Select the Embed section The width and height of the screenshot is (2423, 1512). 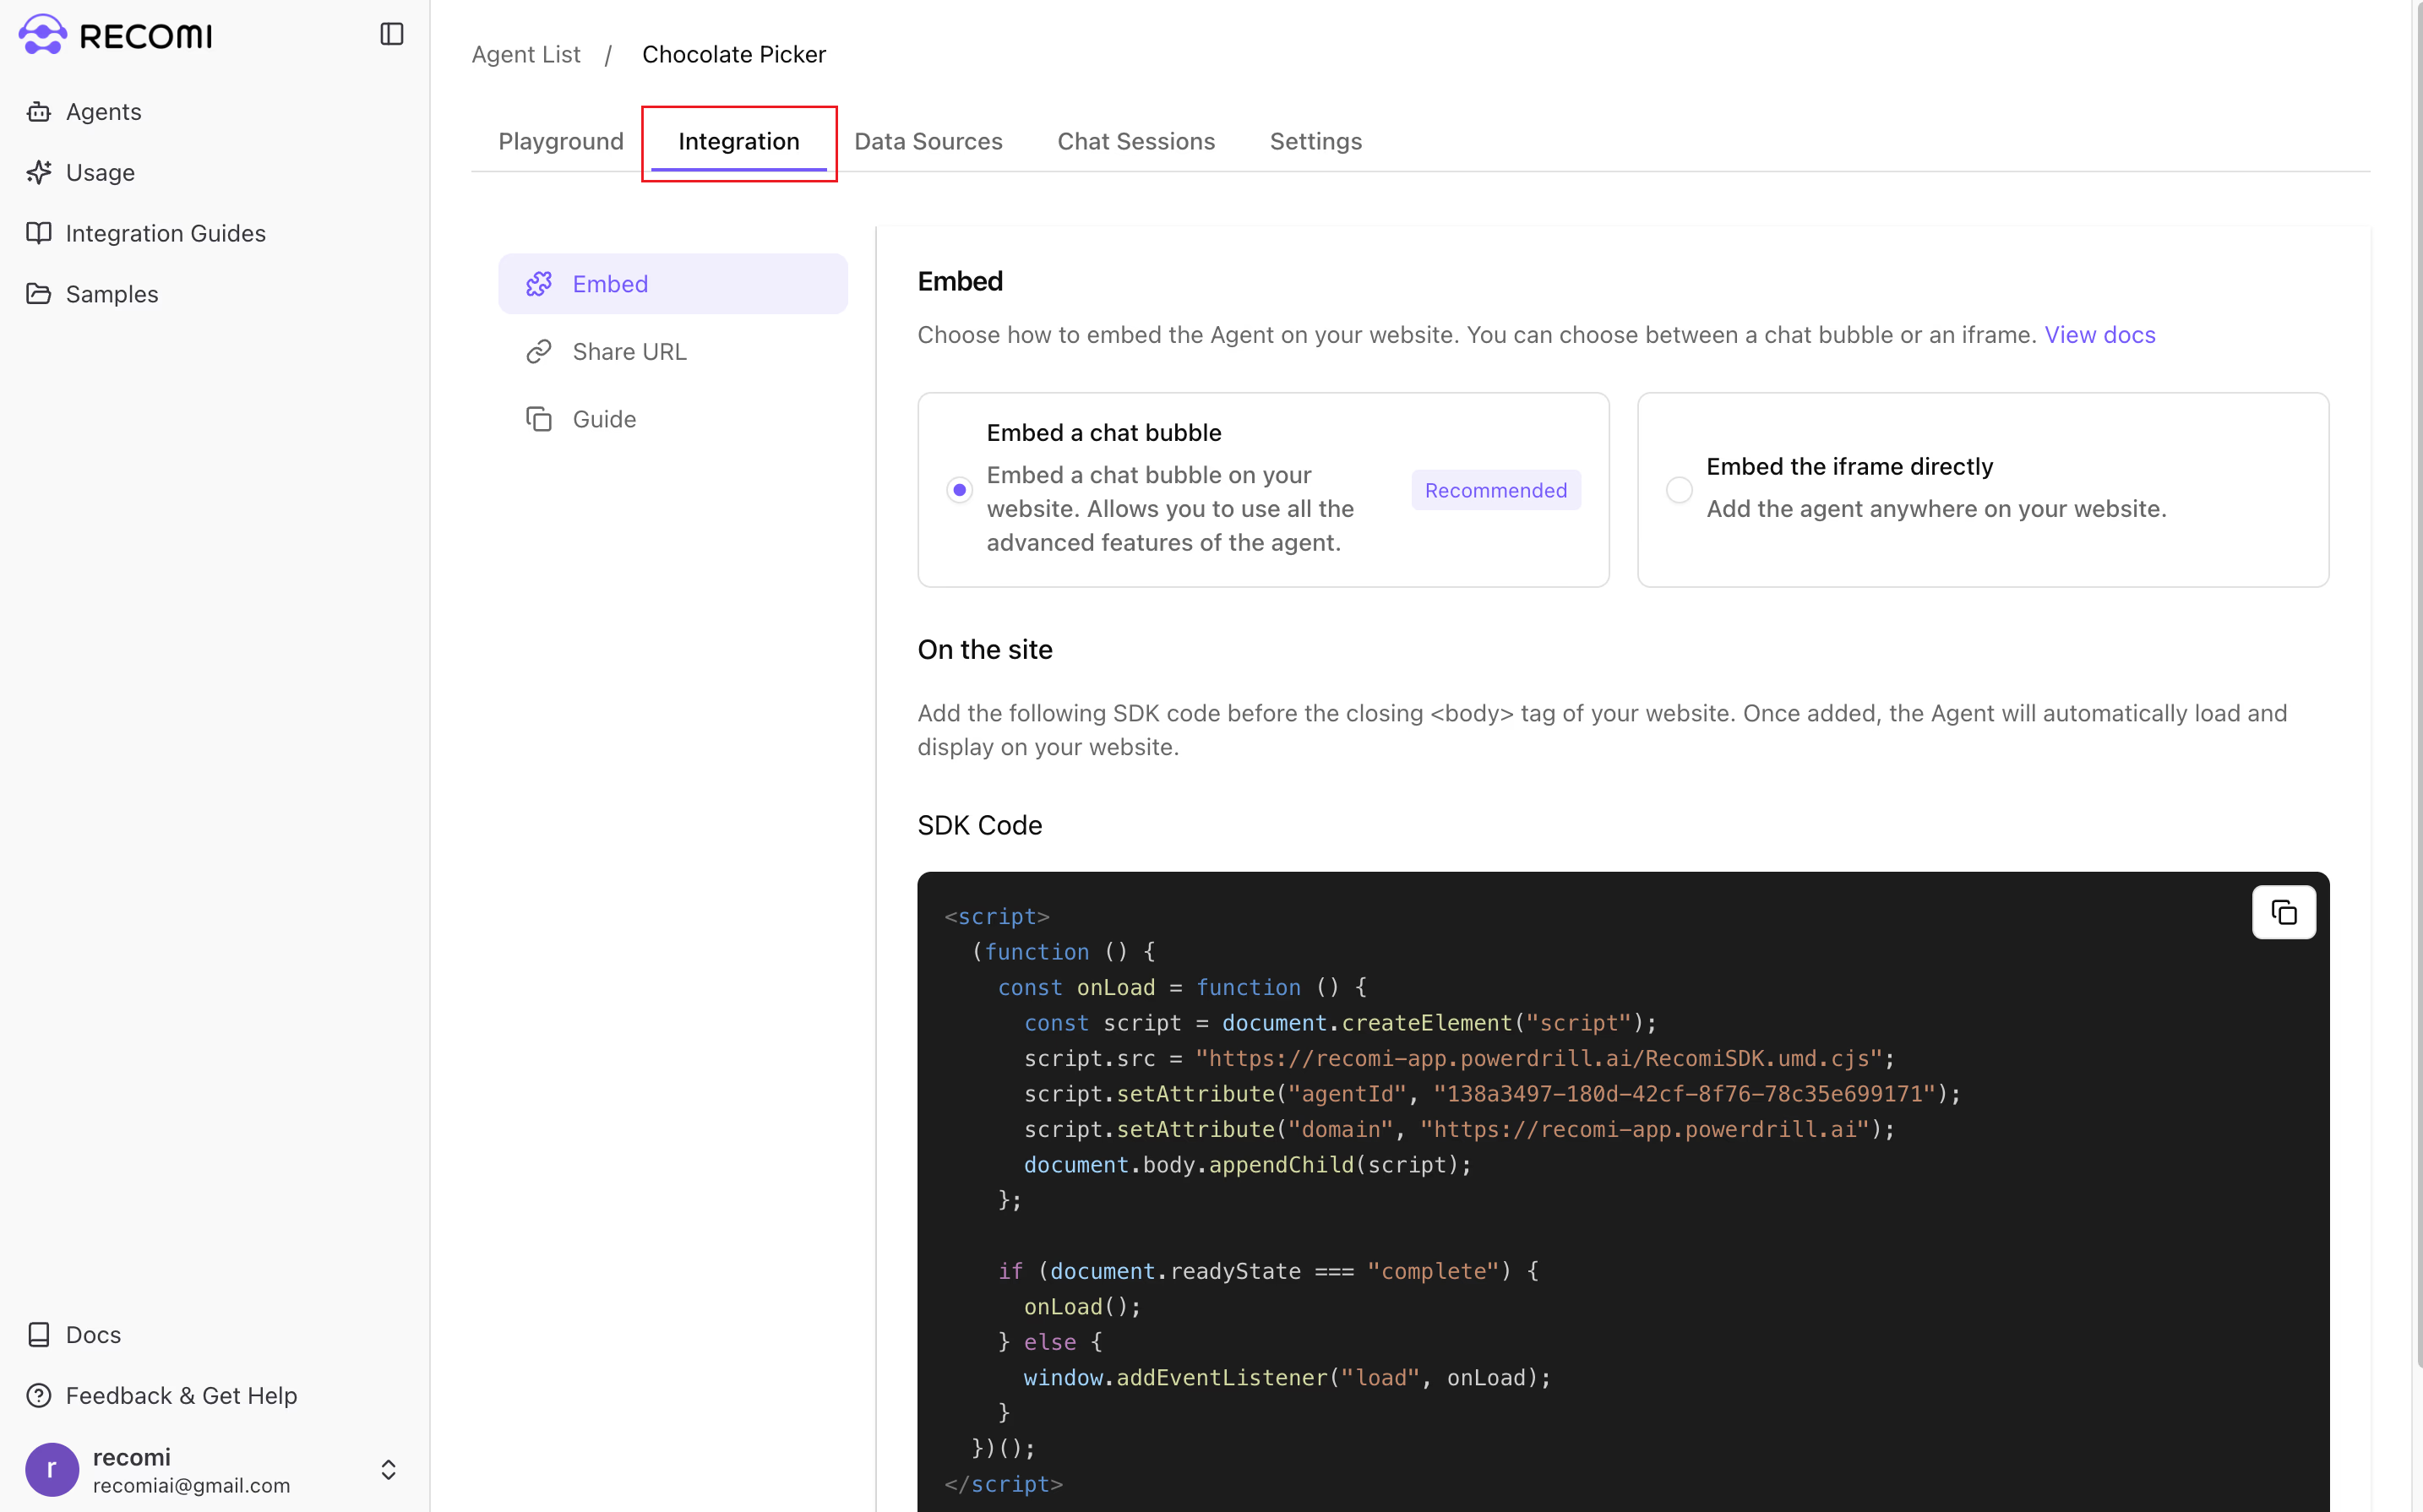(673, 284)
